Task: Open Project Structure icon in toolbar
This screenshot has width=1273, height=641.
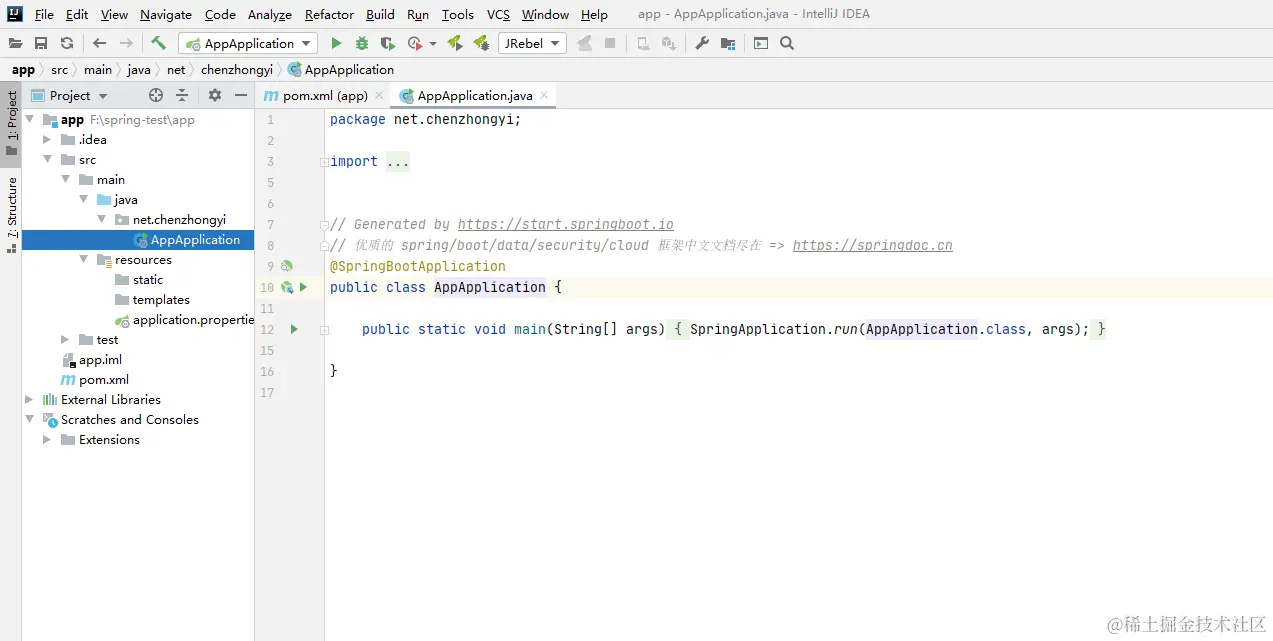Action: [x=728, y=43]
